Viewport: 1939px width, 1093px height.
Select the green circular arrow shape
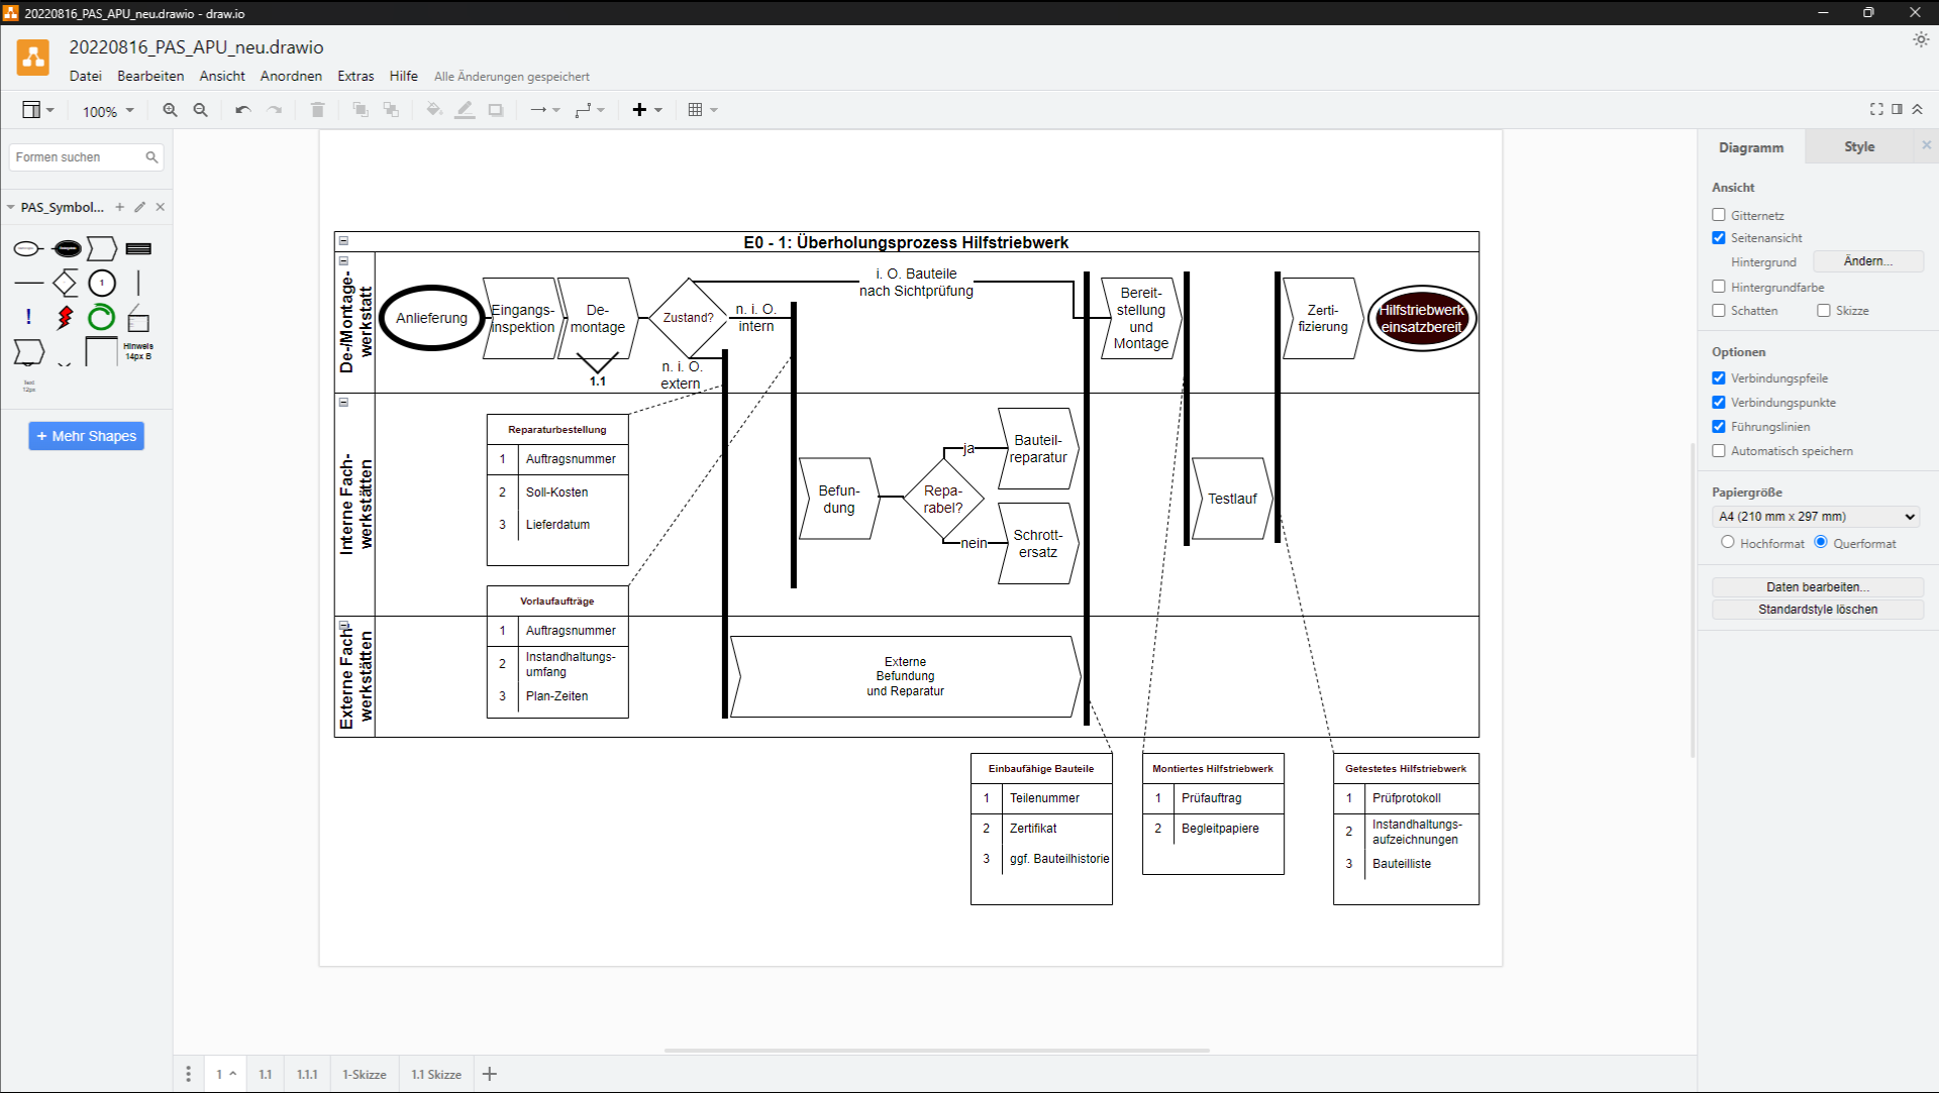click(x=101, y=318)
